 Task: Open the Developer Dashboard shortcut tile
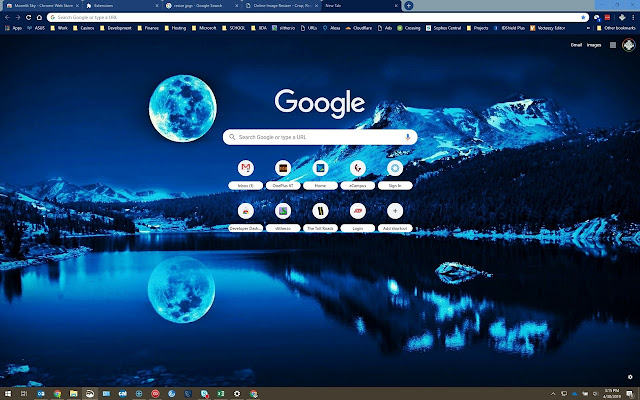click(246, 218)
